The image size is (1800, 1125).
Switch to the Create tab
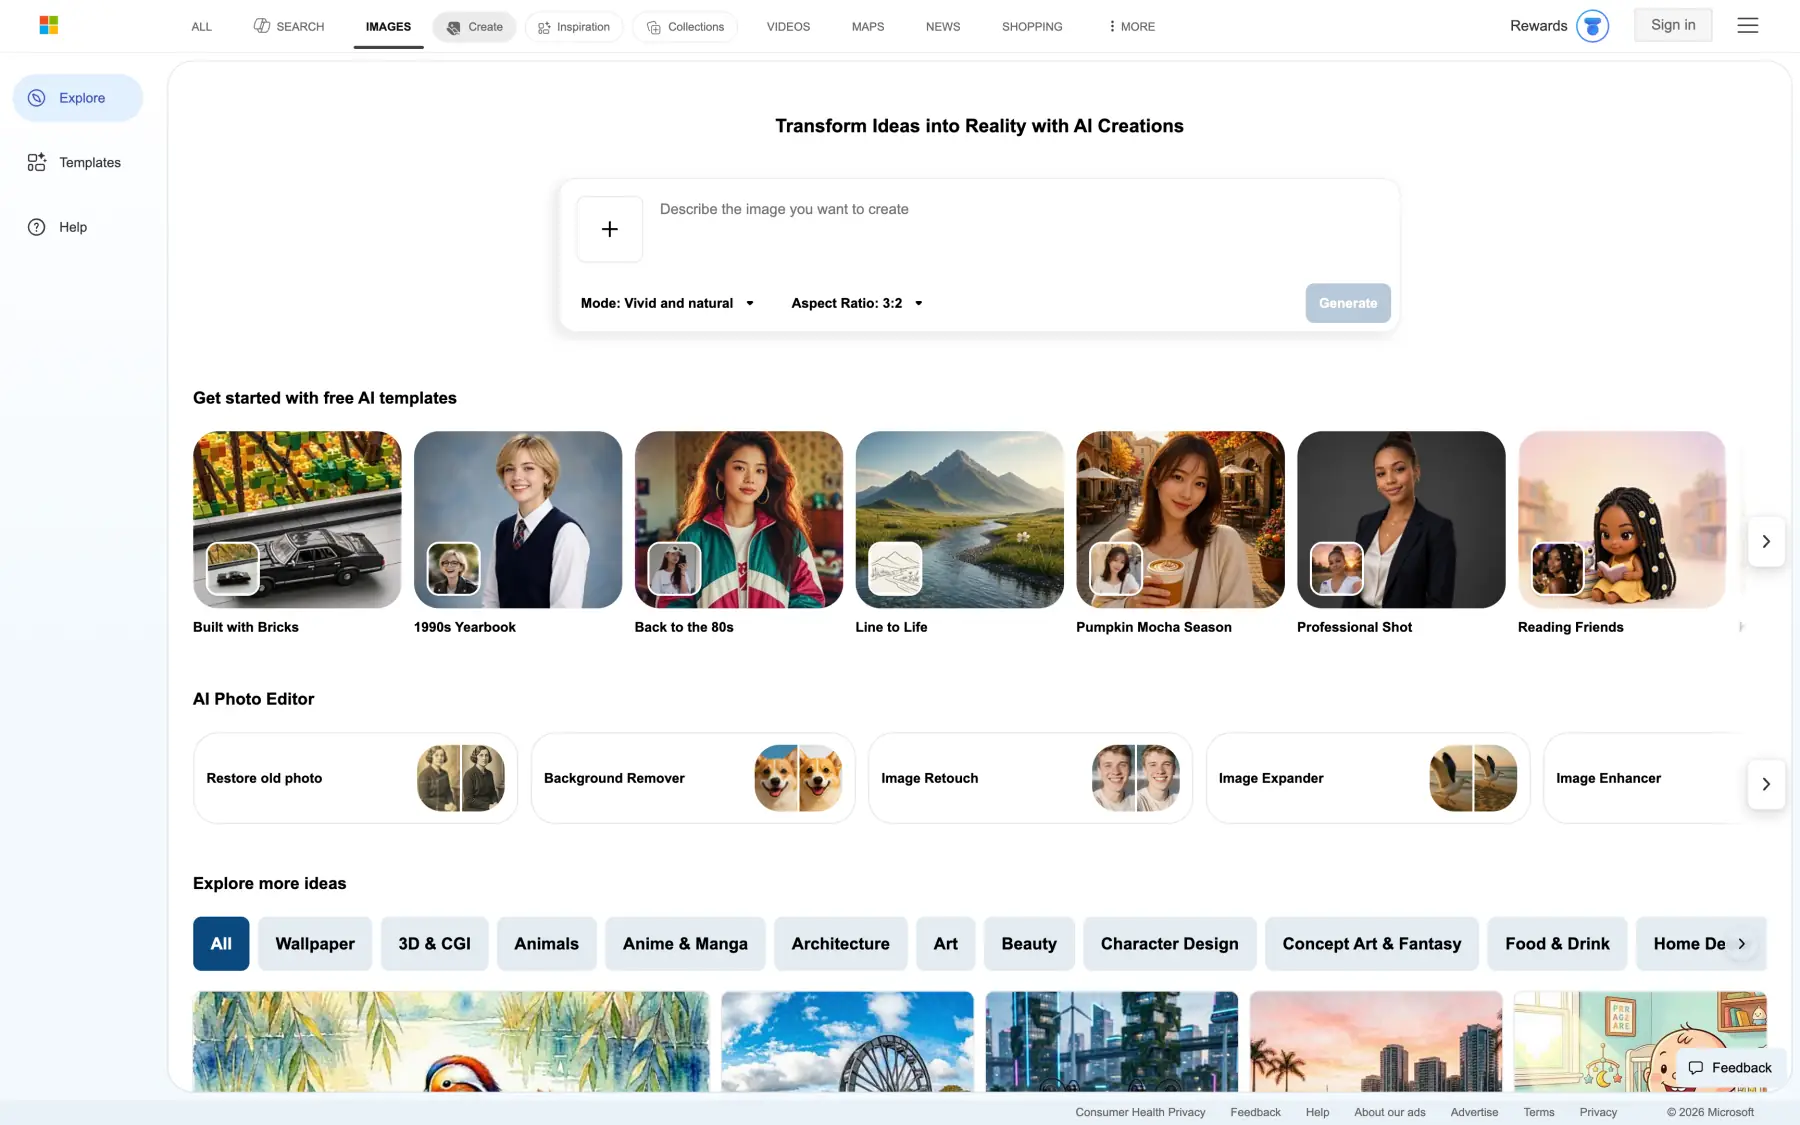coord(474,27)
